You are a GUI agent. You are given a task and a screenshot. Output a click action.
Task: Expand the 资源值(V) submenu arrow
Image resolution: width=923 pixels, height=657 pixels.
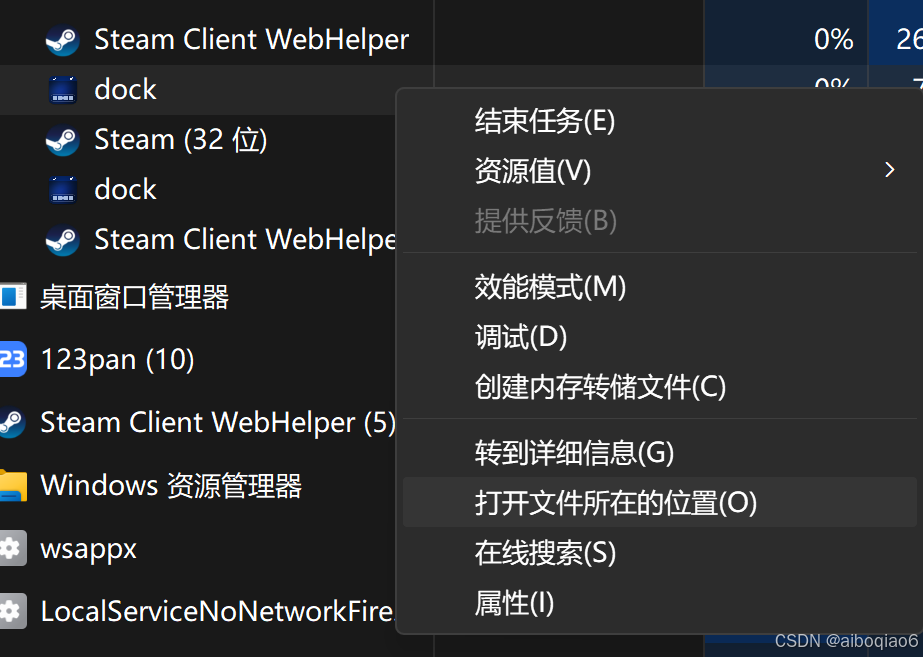[889, 170]
